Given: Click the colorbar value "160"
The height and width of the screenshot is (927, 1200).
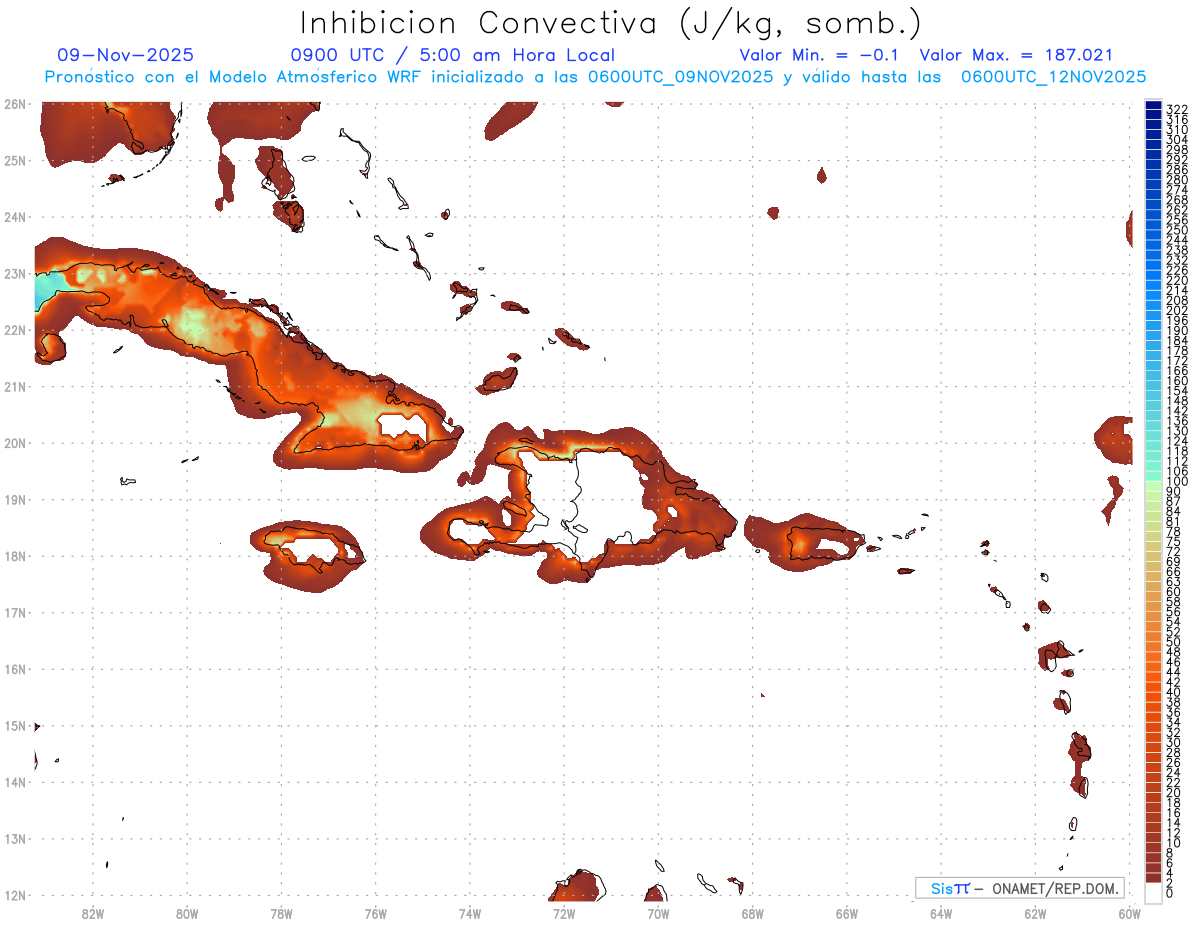Looking at the screenshot, I should tap(1177, 380).
